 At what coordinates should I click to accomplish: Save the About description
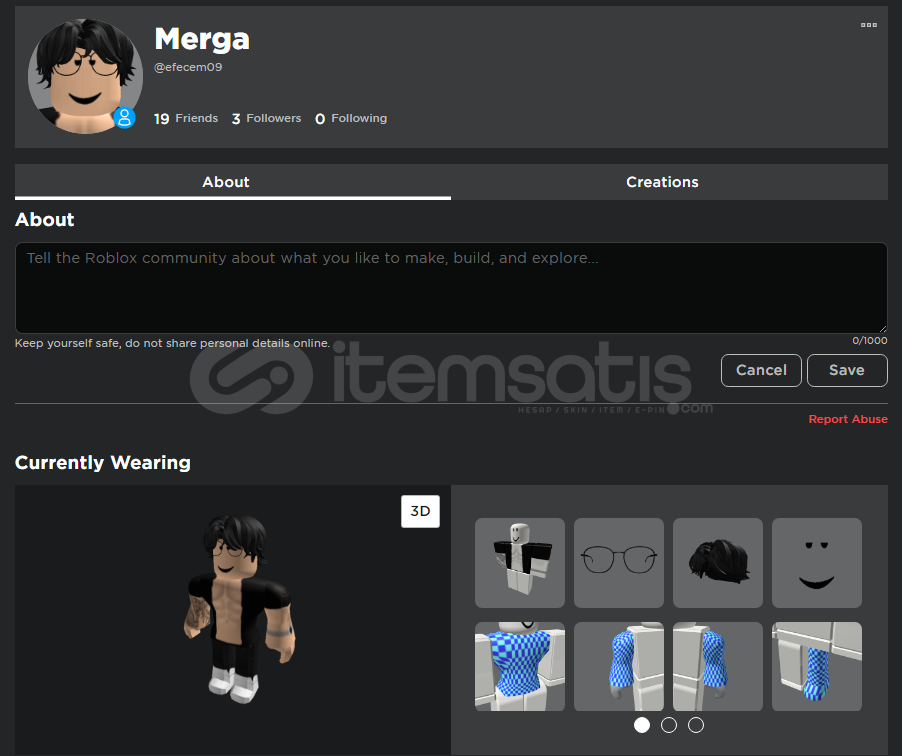coord(847,370)
